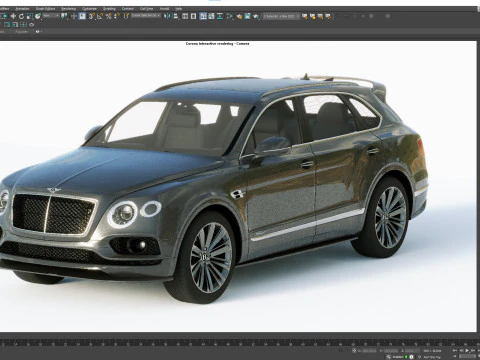Select the Scale tool
480x360 pixels.
coord(30,16)
